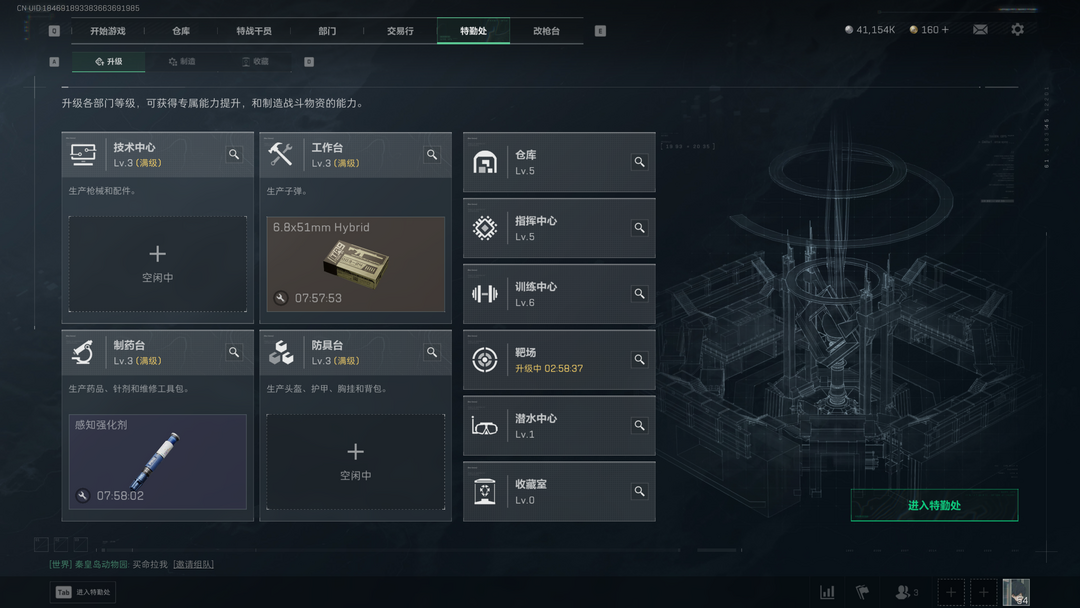
Task: Add production in idle 防具台 slot
Action: click(355, 462)
